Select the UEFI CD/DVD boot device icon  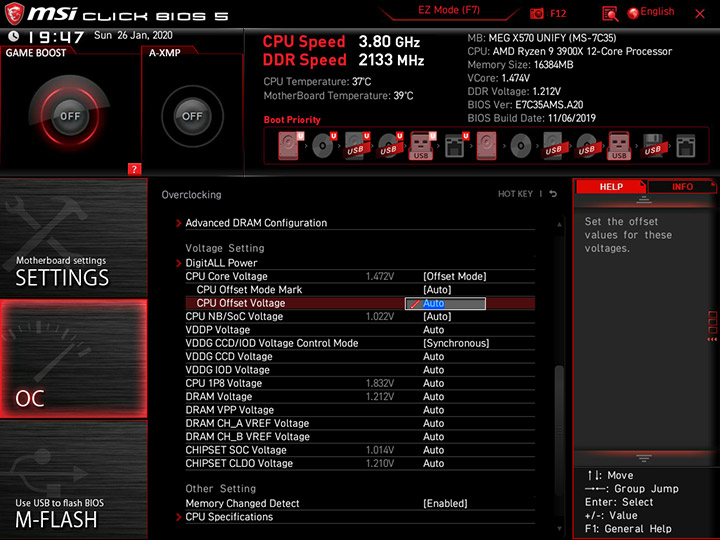click(x=324, y=146)
